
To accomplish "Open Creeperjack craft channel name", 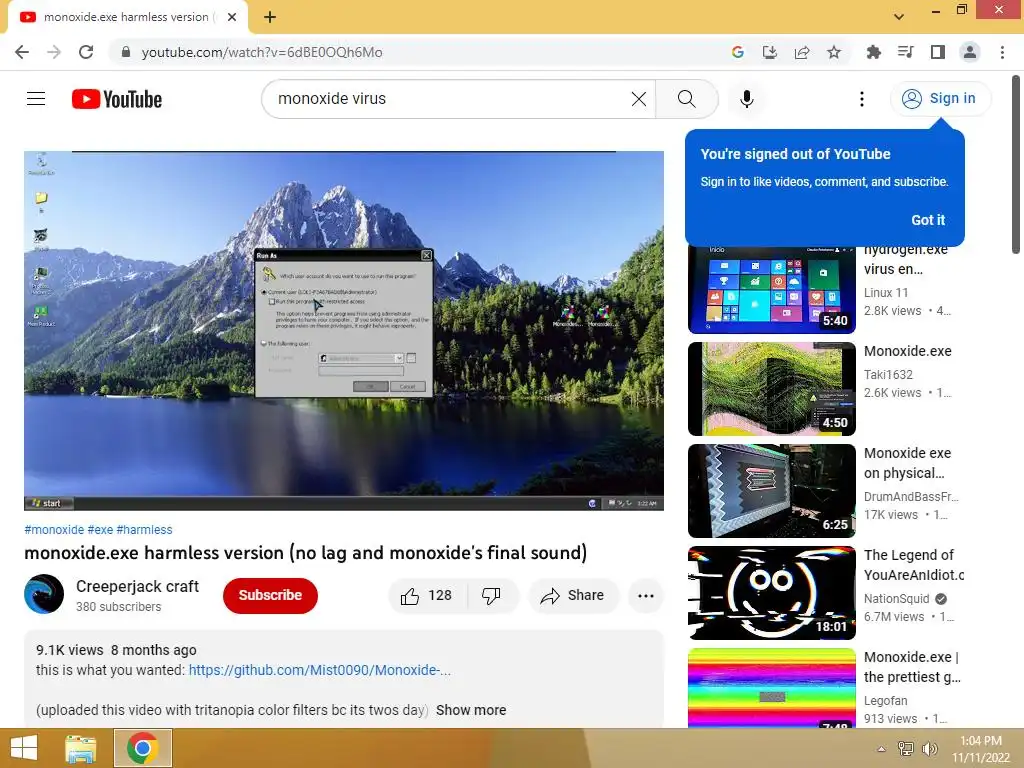I will tap(137, 586).
